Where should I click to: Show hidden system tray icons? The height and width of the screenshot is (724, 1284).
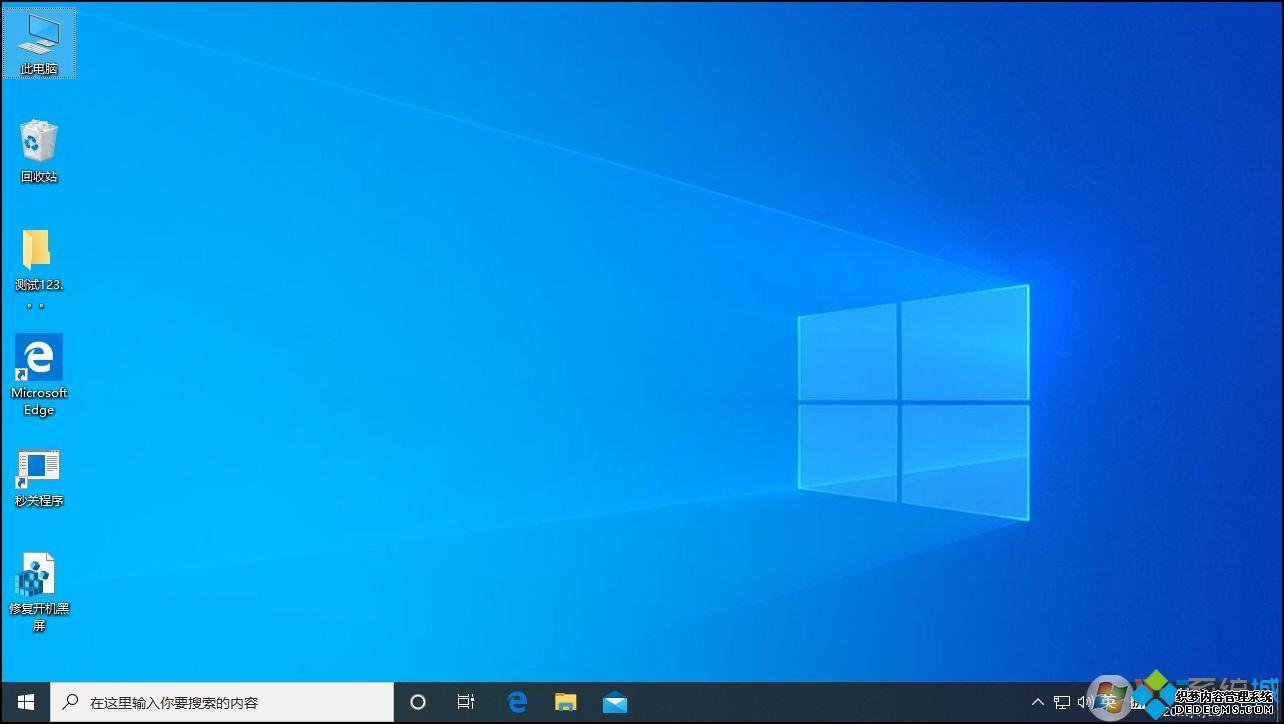pyautogui.click(x=1038, y=703)
